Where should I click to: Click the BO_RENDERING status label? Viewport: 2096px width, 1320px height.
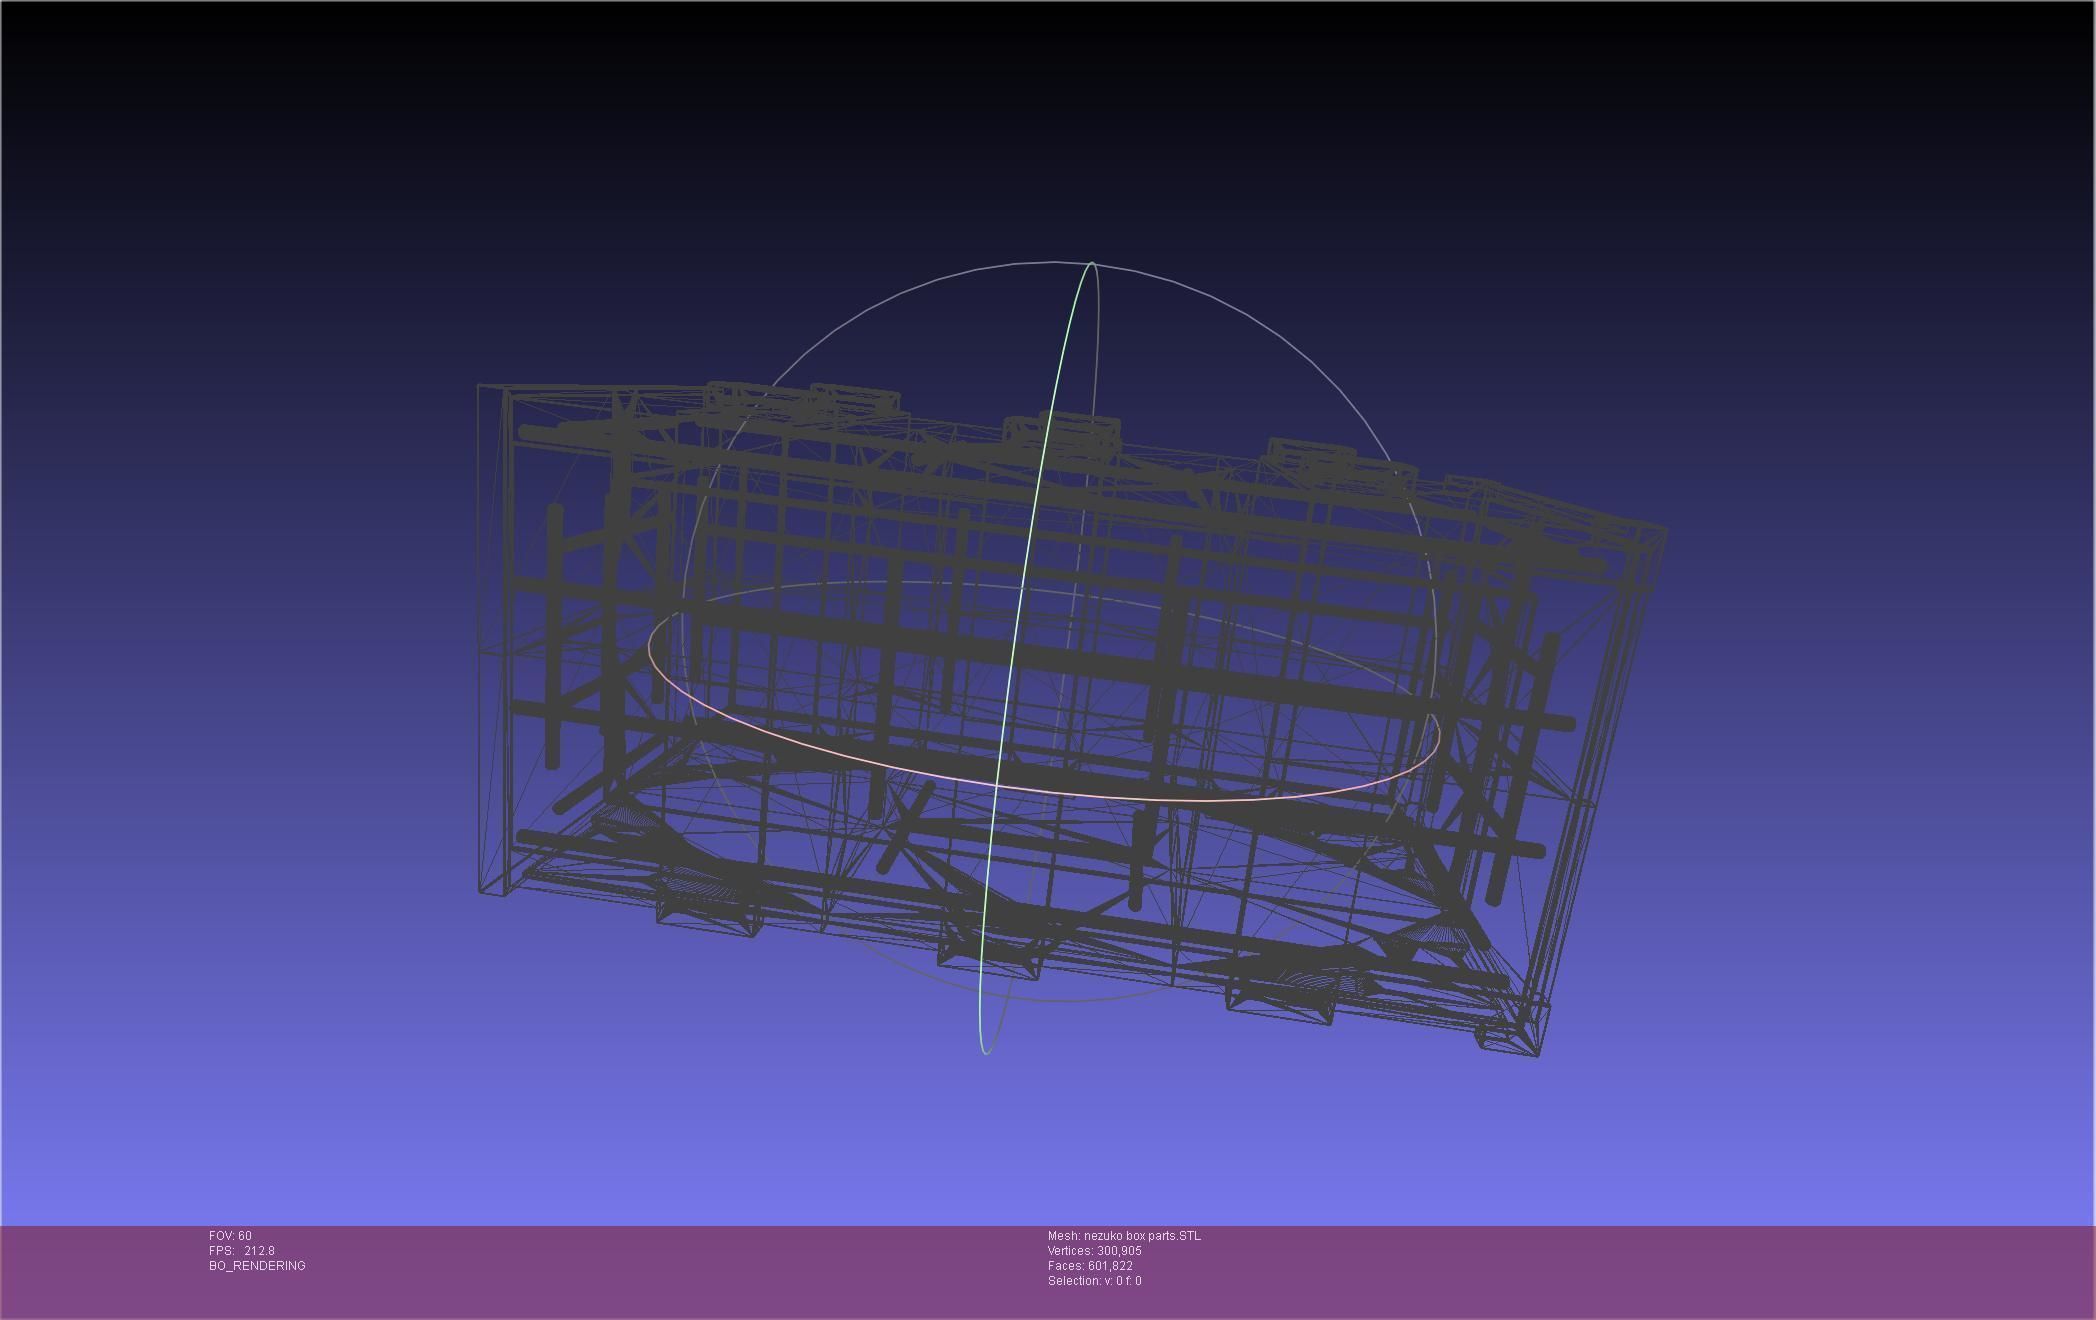pos(257,1266)
